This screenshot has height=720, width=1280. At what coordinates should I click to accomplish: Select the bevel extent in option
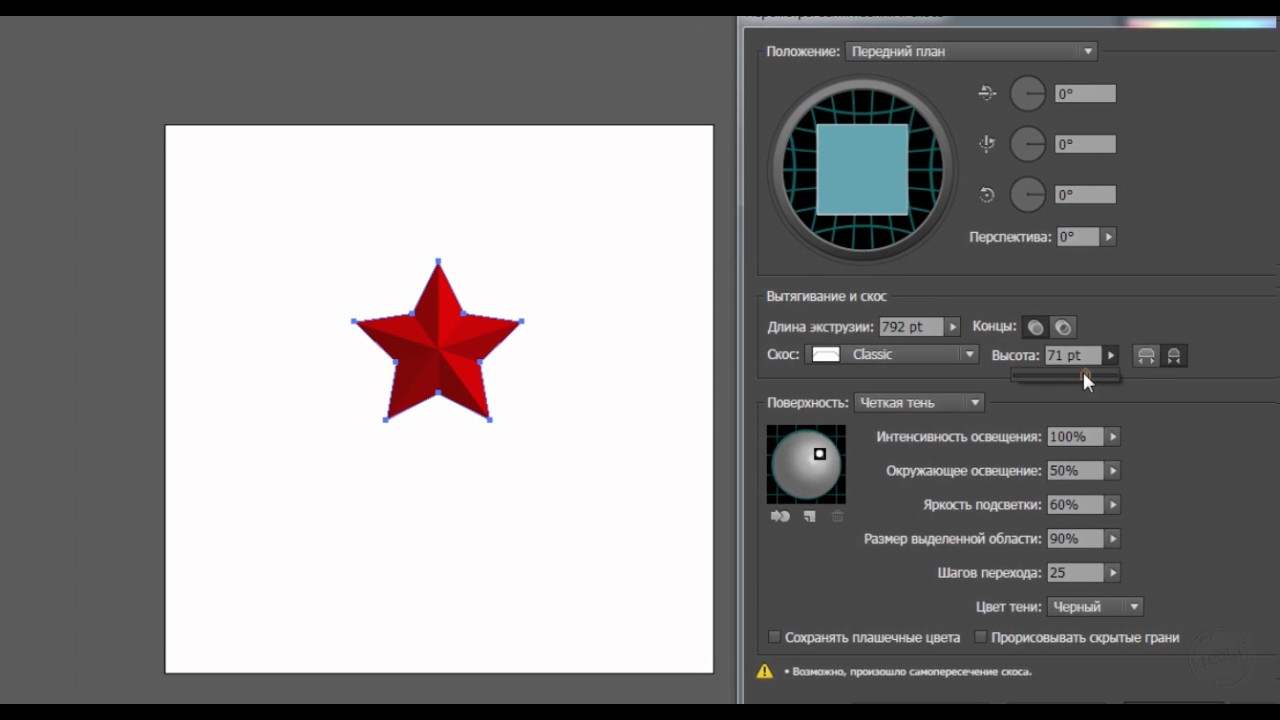click(1174, 355)
